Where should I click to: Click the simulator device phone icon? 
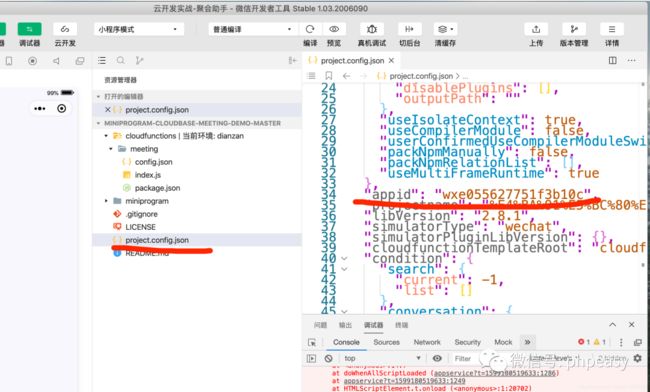(9, 61)
